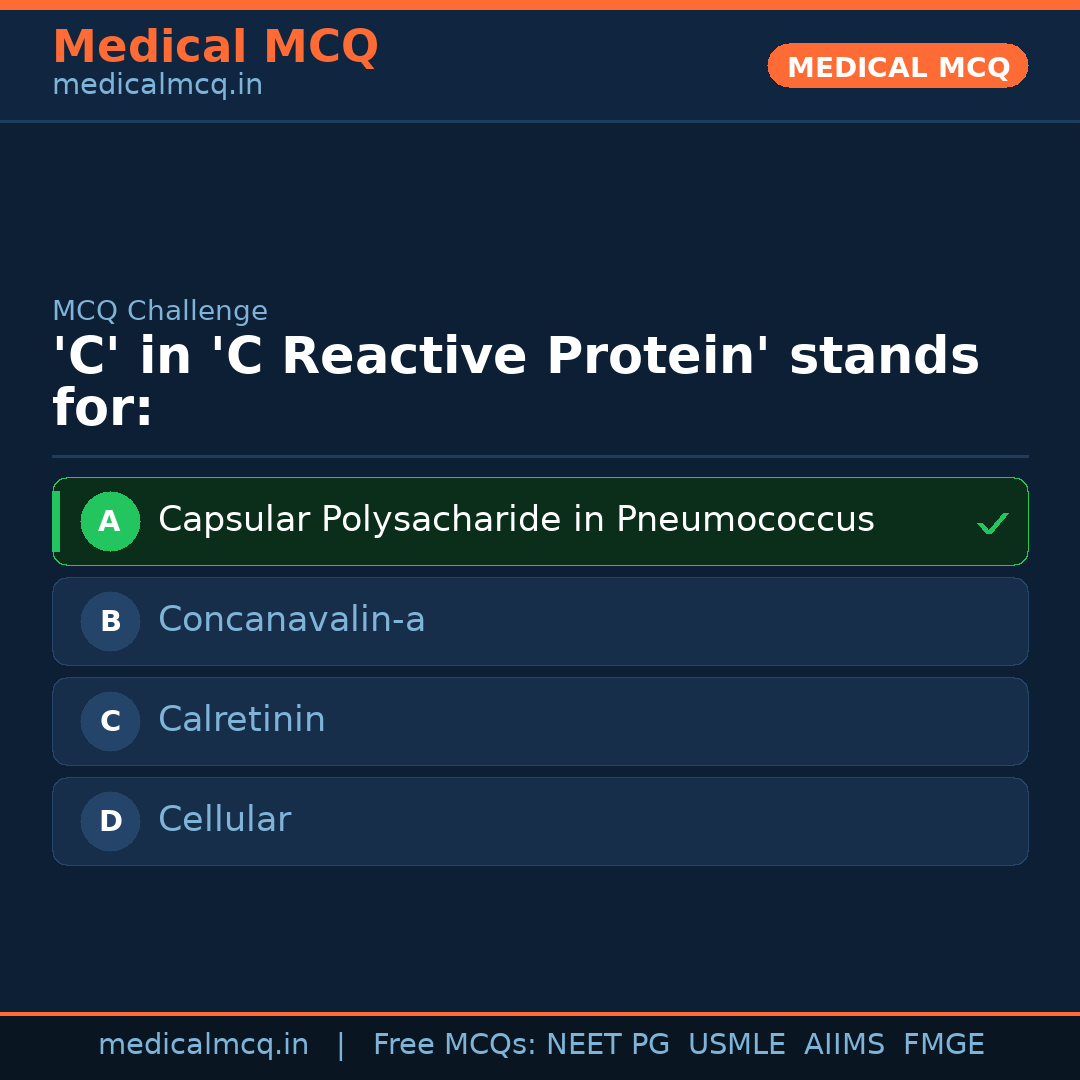
Task: Click the green highlight bar beside option A
Action: pos(56,521)
